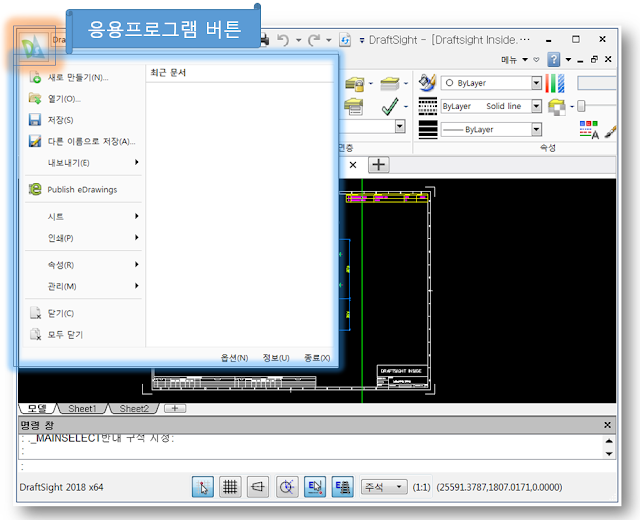This screenshot has width=640, height=520.
Task: Adjust the transparency slider handle
Action: coord(581,106)
